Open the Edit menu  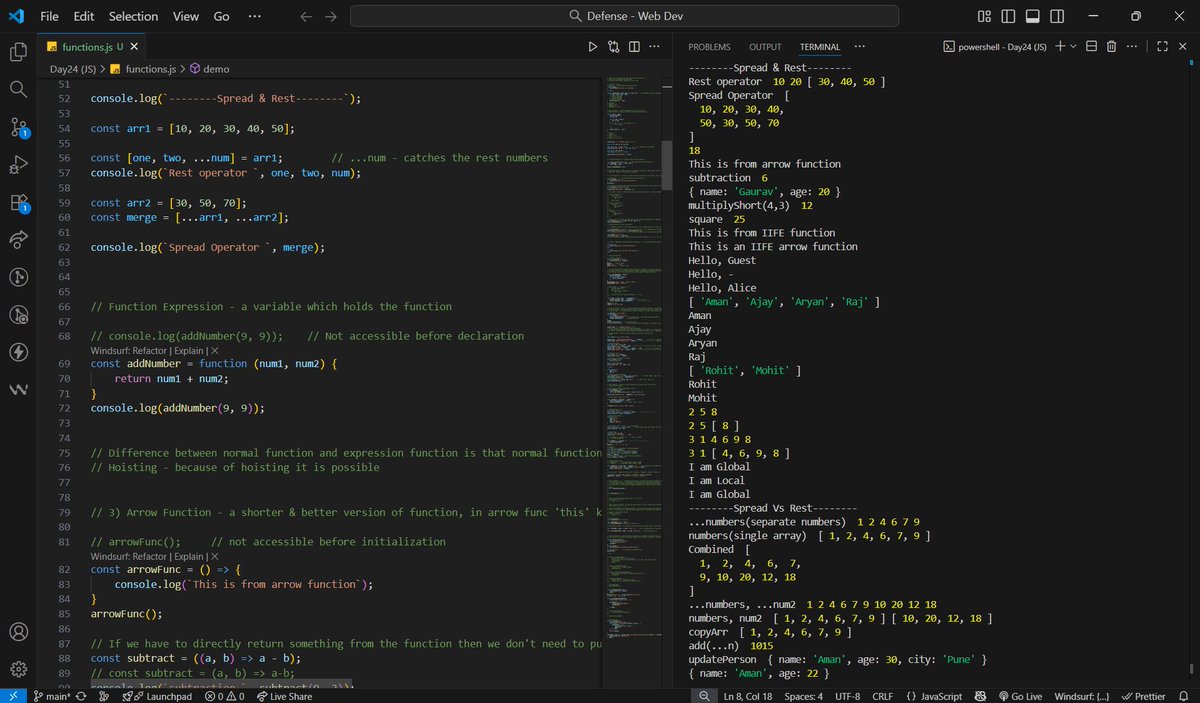pos(84,16)
